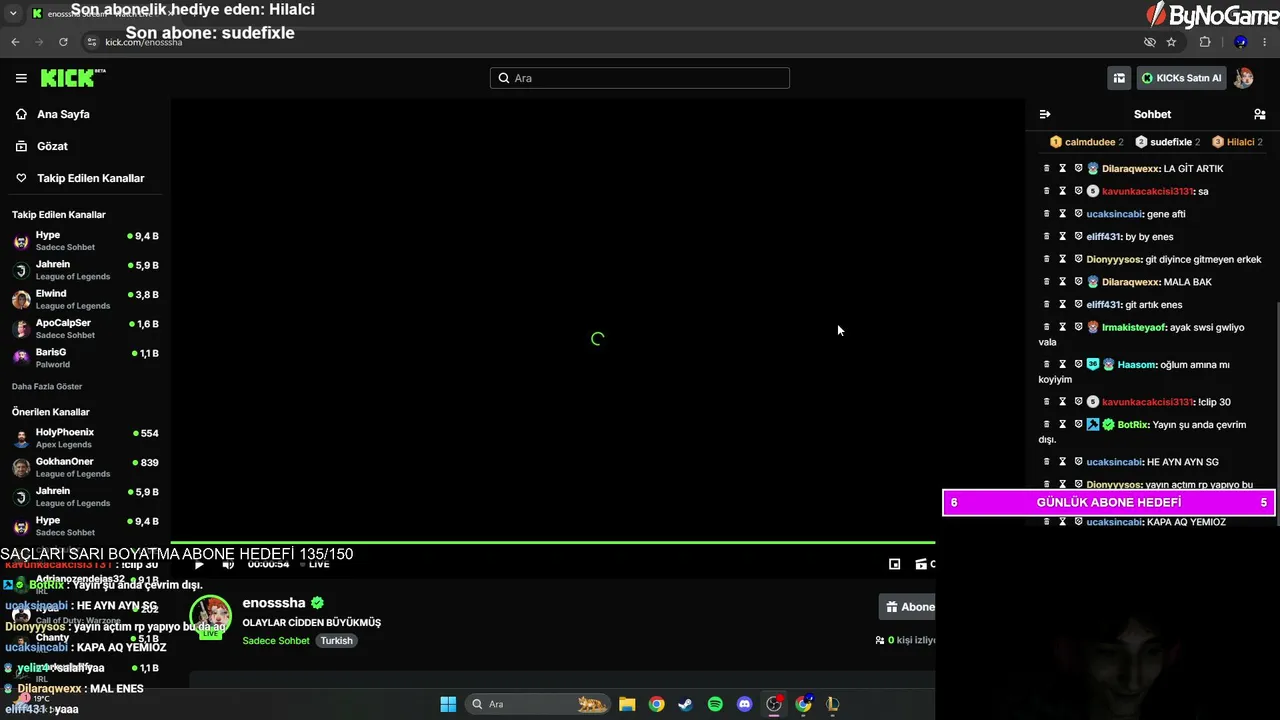The image size is (1280, 720).
Task: Click the GÜNLÜK ABONE HEDEFİ goal bar
Action: (x=1109, y=502)
